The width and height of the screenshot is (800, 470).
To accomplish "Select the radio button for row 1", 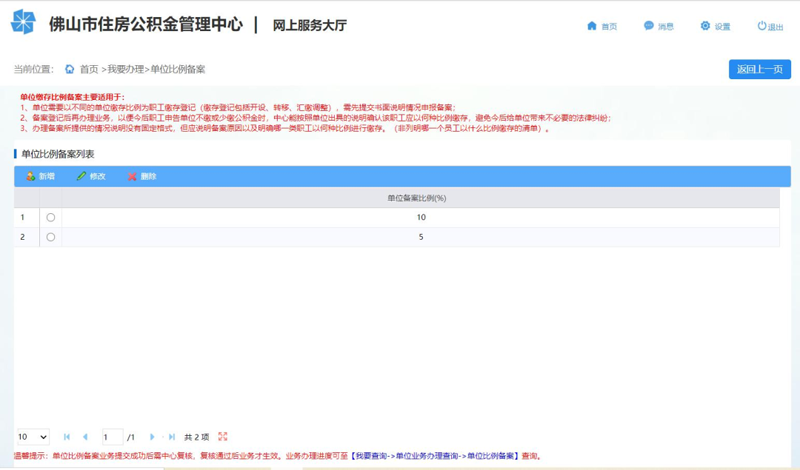I will click(51, 217).
